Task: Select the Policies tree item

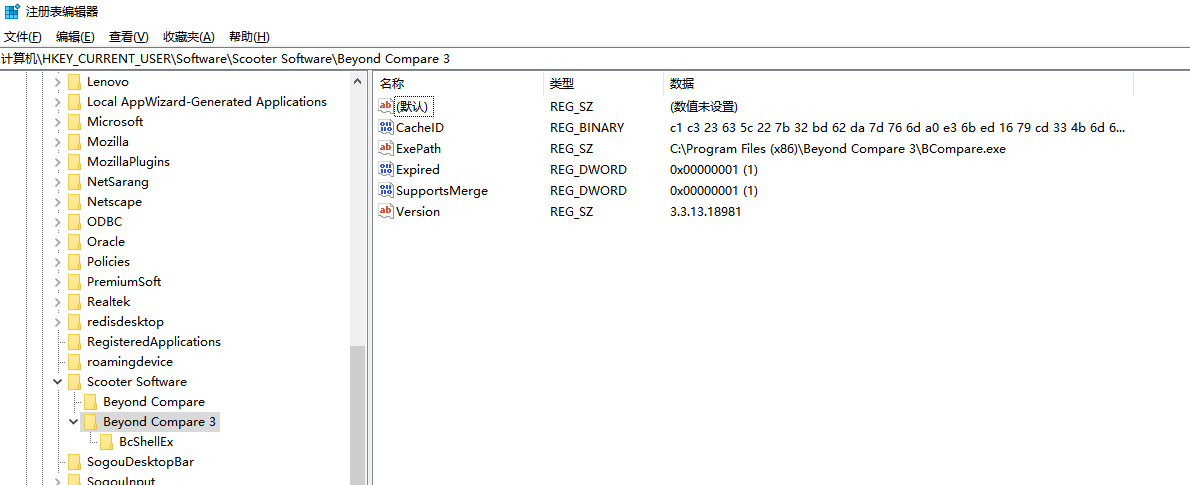Action: pos(109,262)
